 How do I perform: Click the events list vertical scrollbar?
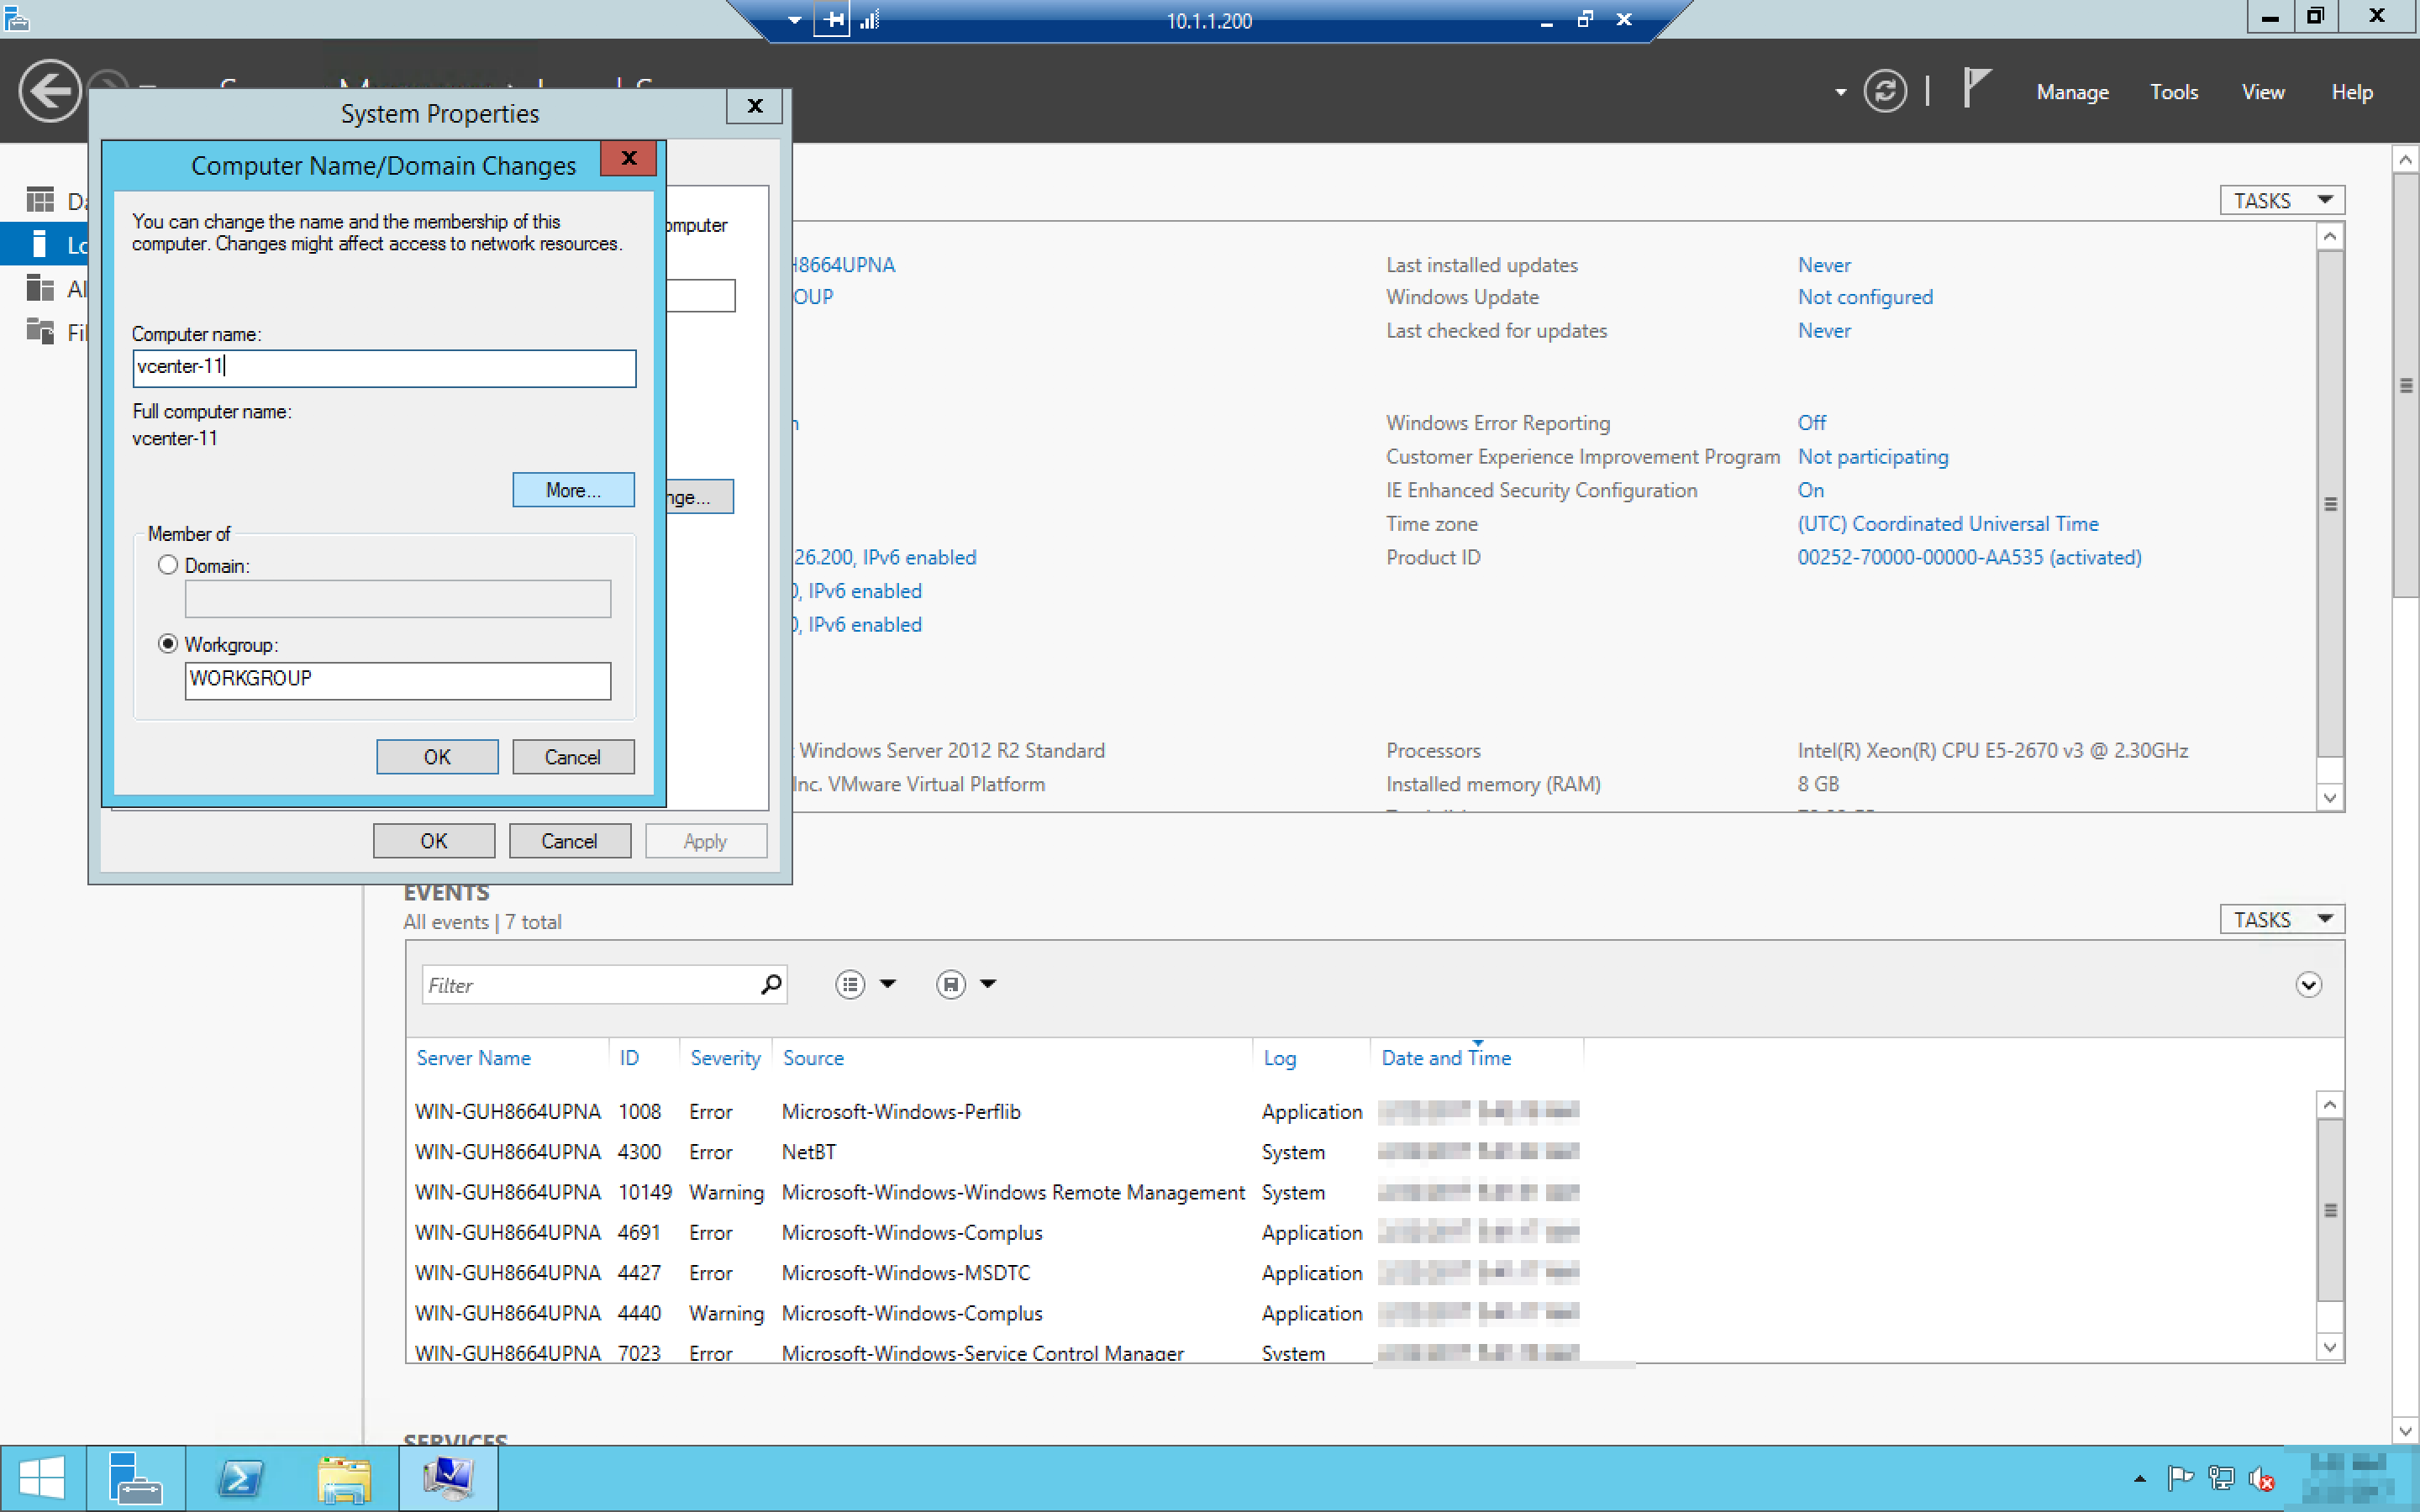click(2329, 1210)
